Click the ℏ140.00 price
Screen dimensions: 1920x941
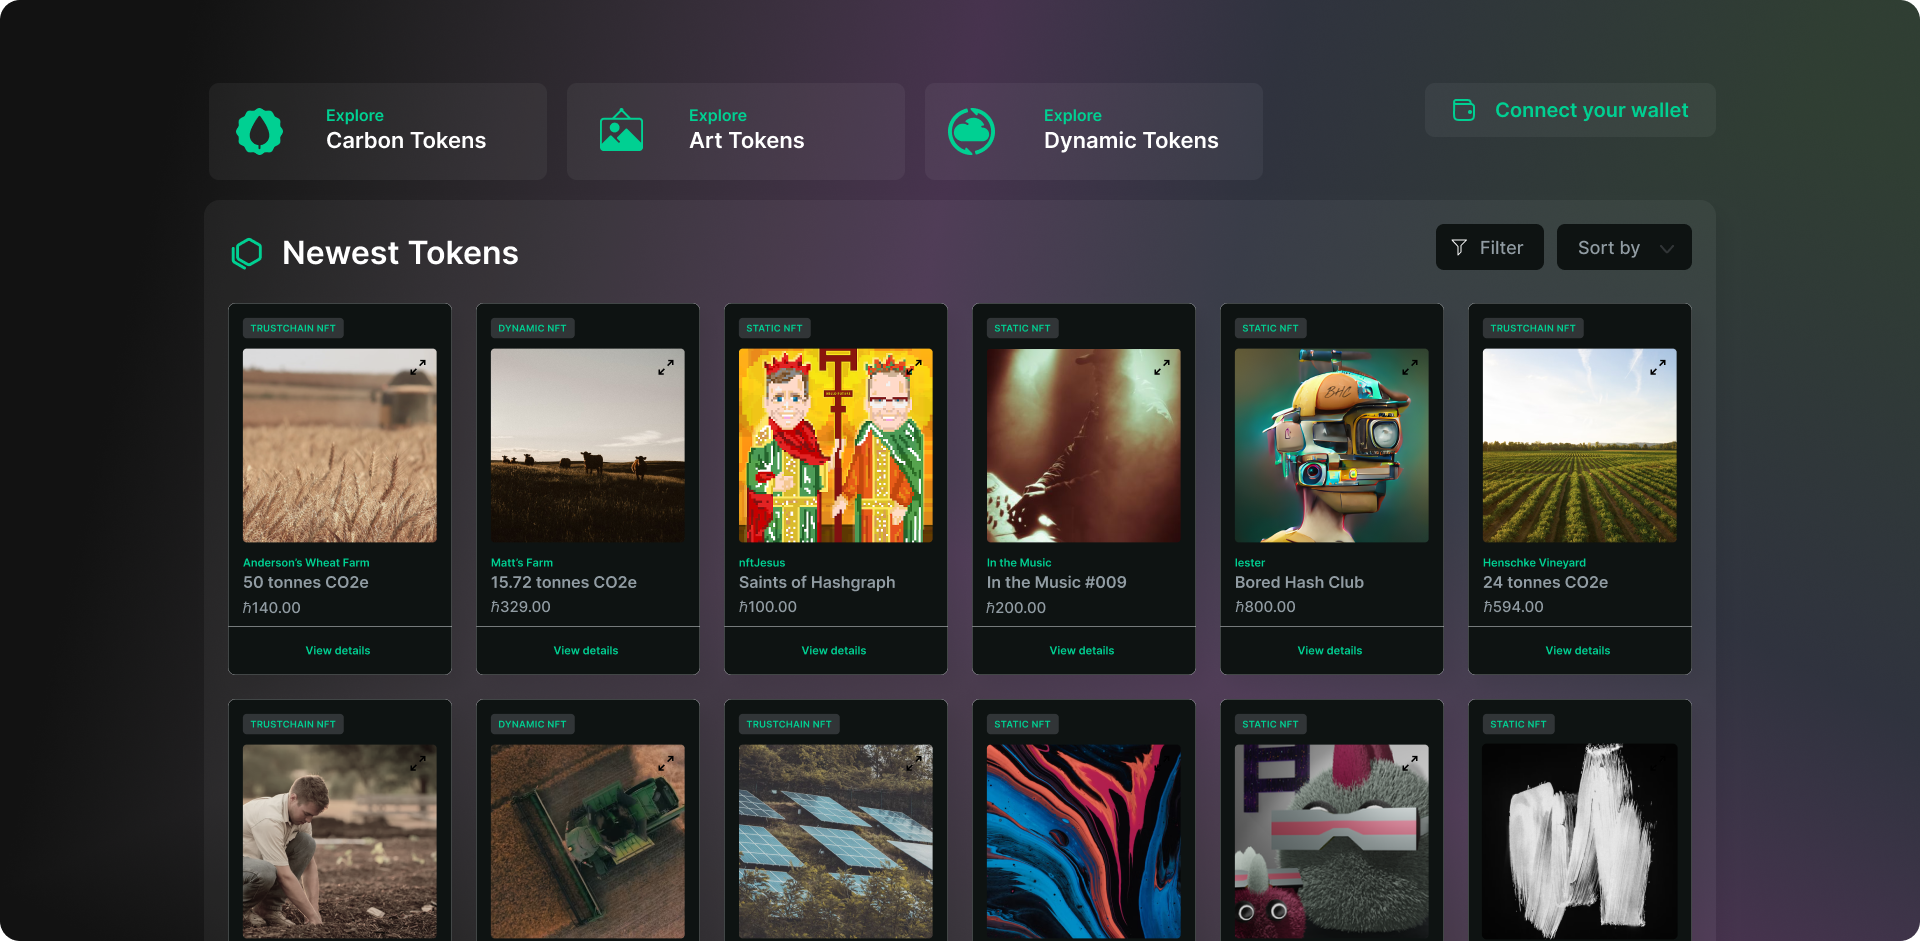coord(272,607)
